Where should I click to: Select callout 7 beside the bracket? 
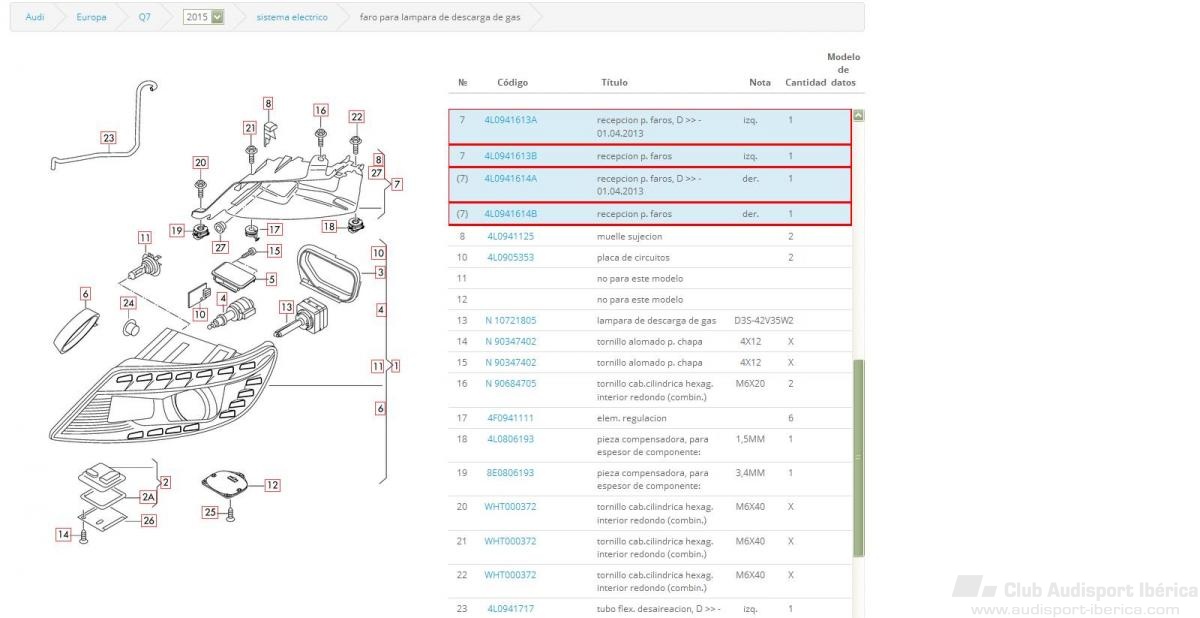(x=398, y=184)
